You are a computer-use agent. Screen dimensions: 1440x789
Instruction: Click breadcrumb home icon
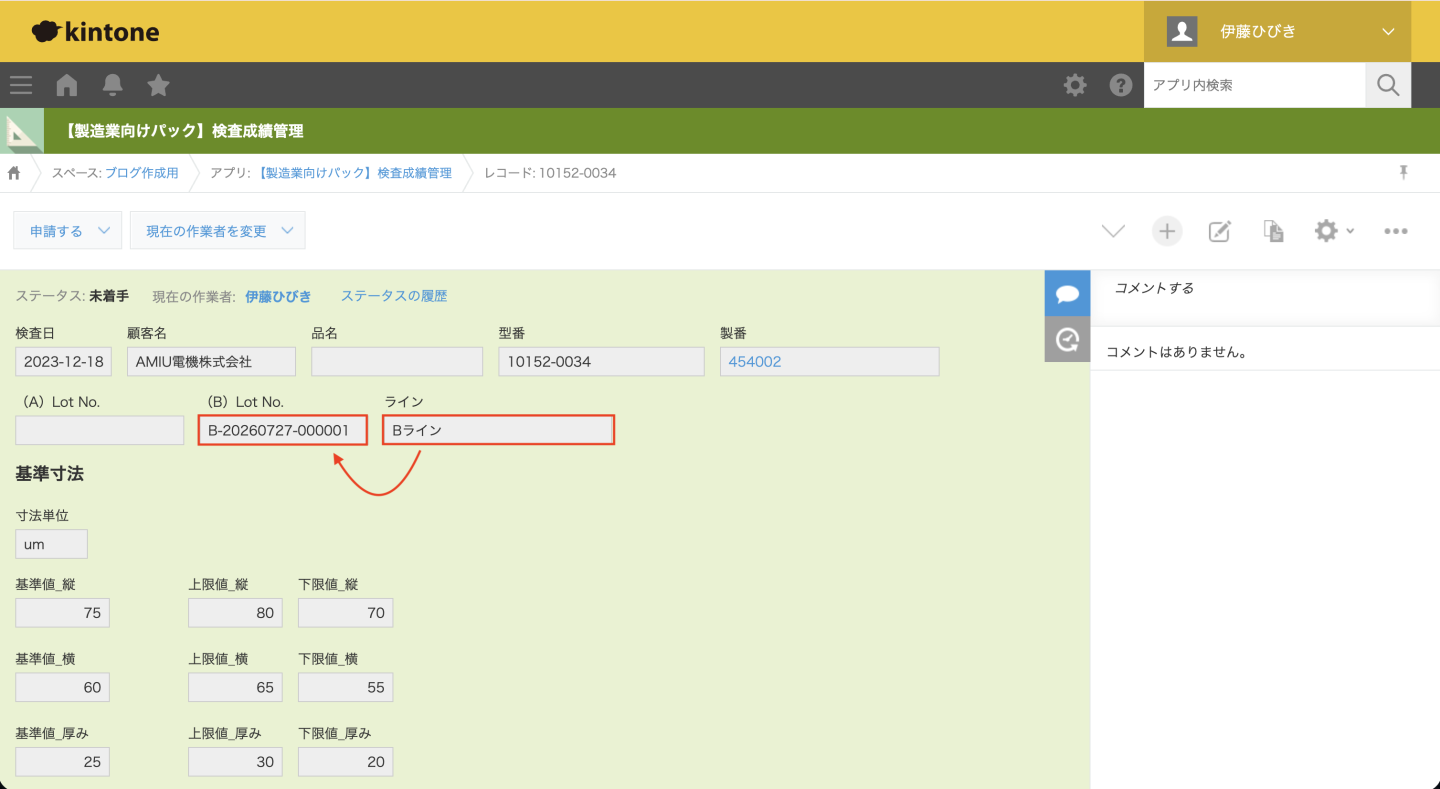tap(14, 173)
